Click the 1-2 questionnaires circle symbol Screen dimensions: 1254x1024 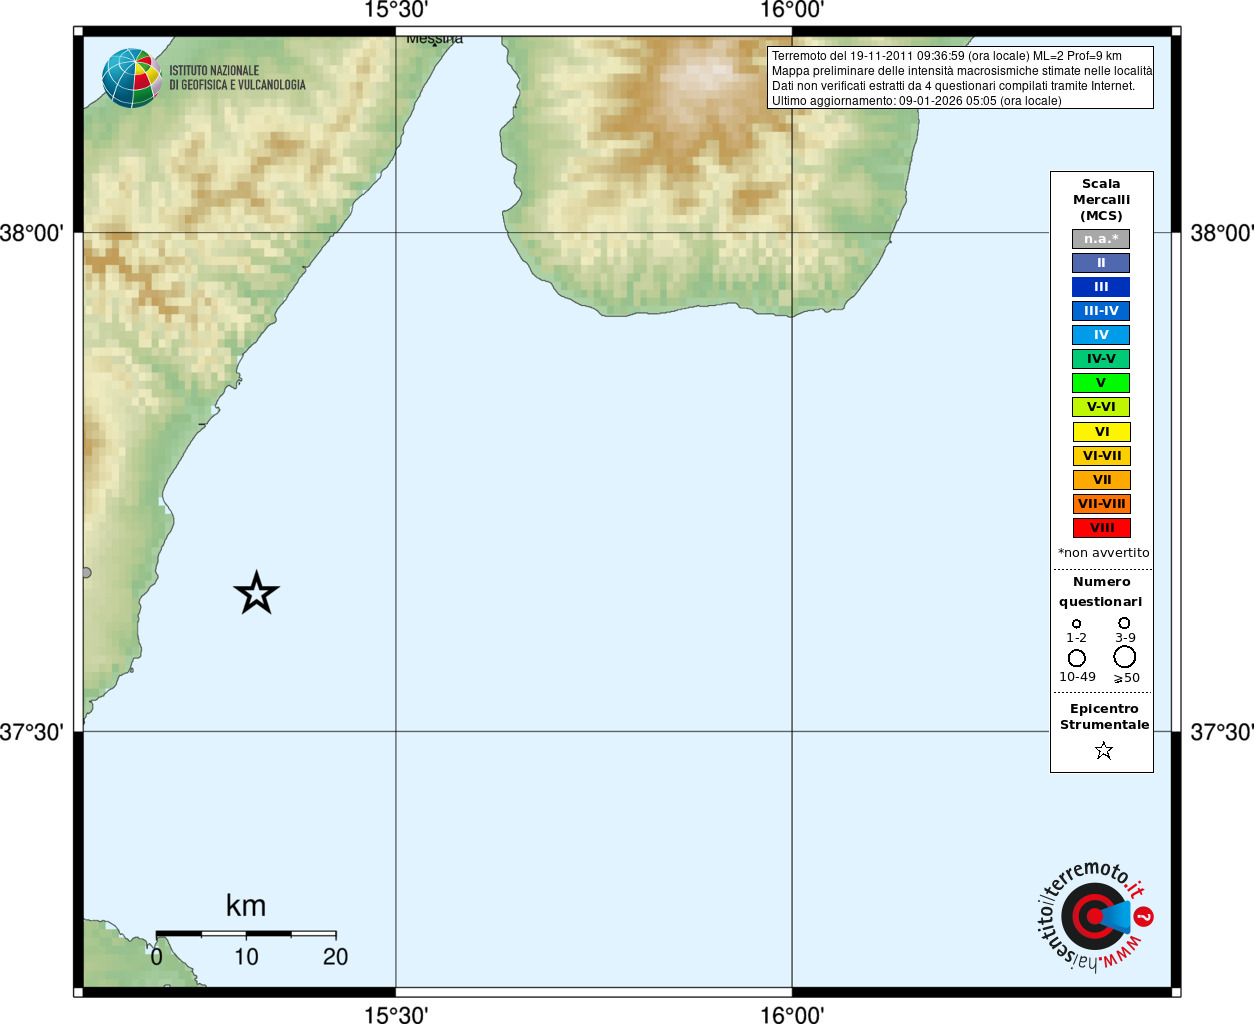(x=1076, y=623)
